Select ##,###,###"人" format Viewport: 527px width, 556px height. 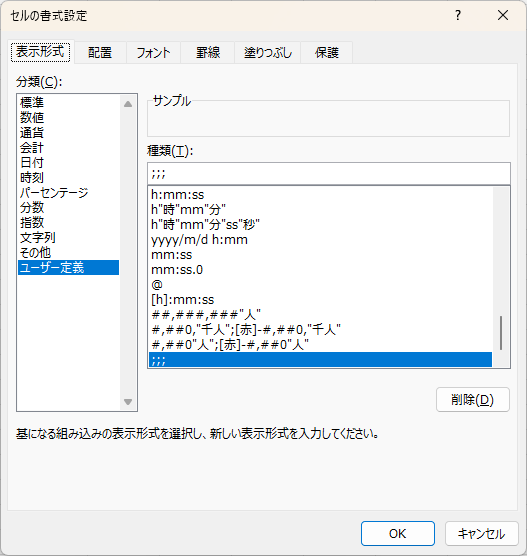point(321,315)
